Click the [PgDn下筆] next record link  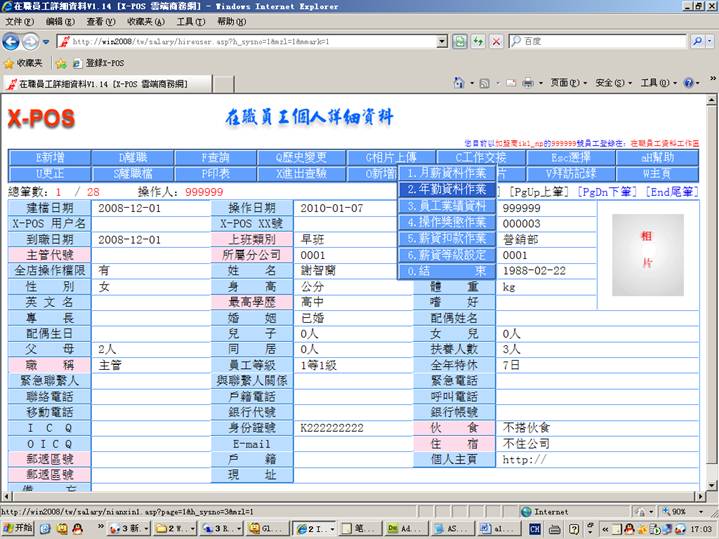pos(609,191)
